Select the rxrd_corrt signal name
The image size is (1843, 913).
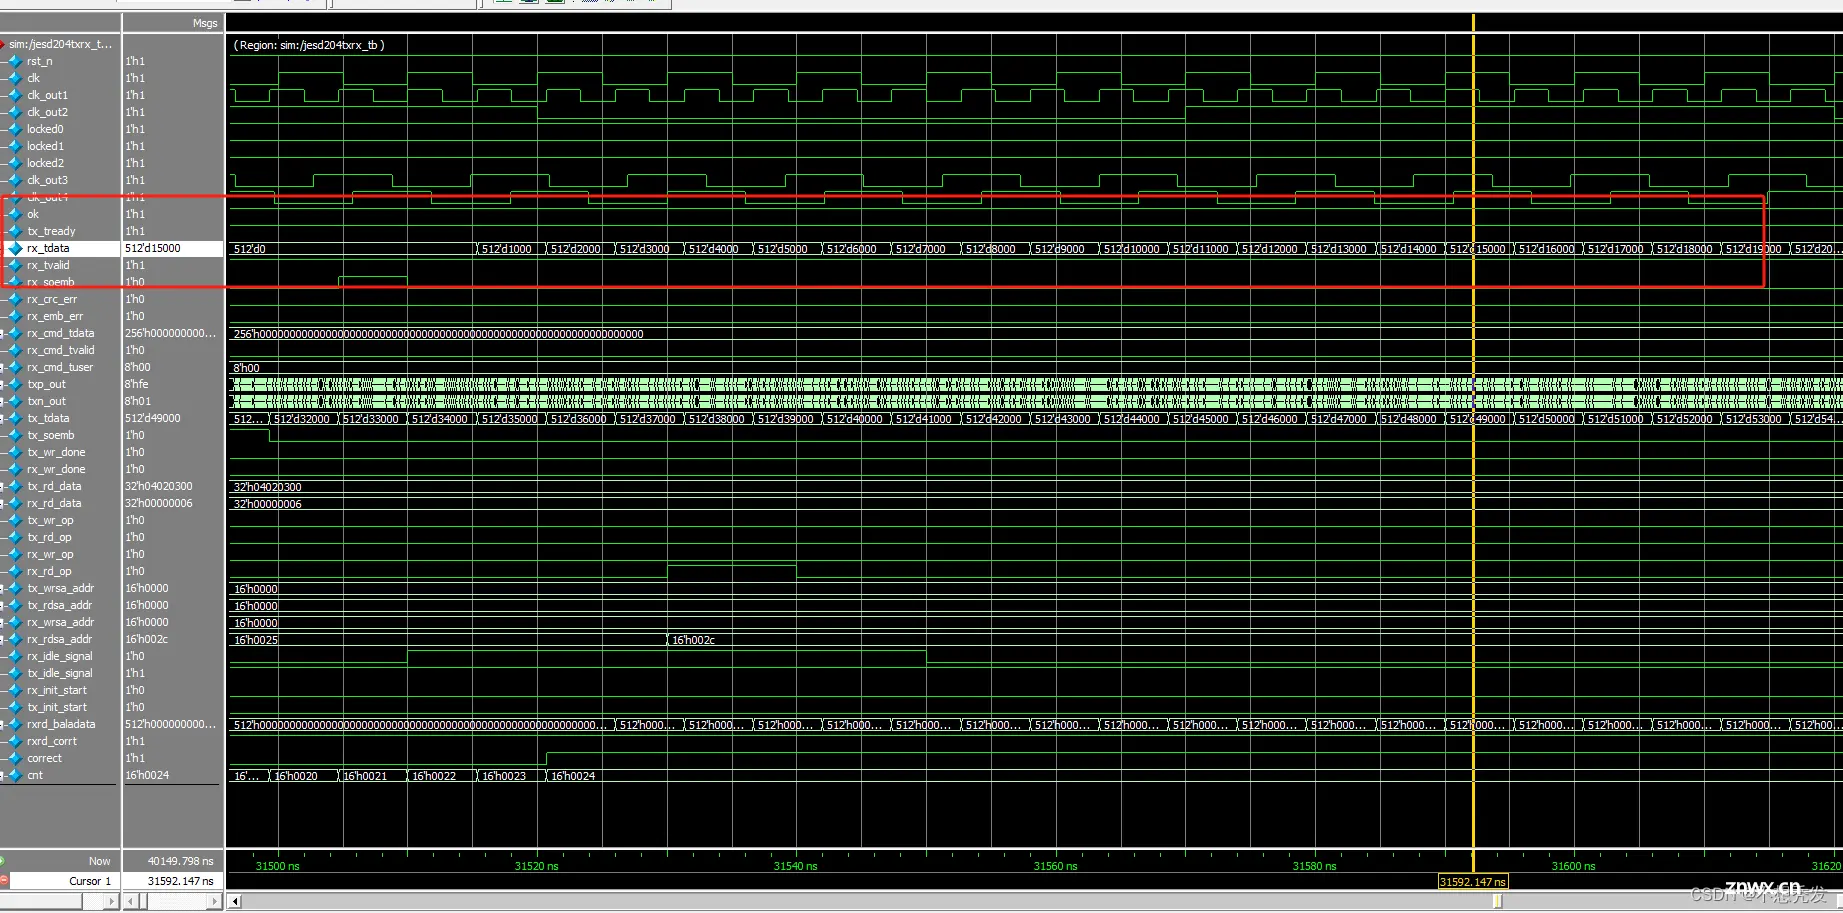pyautogui.click(x=52, y=741)
